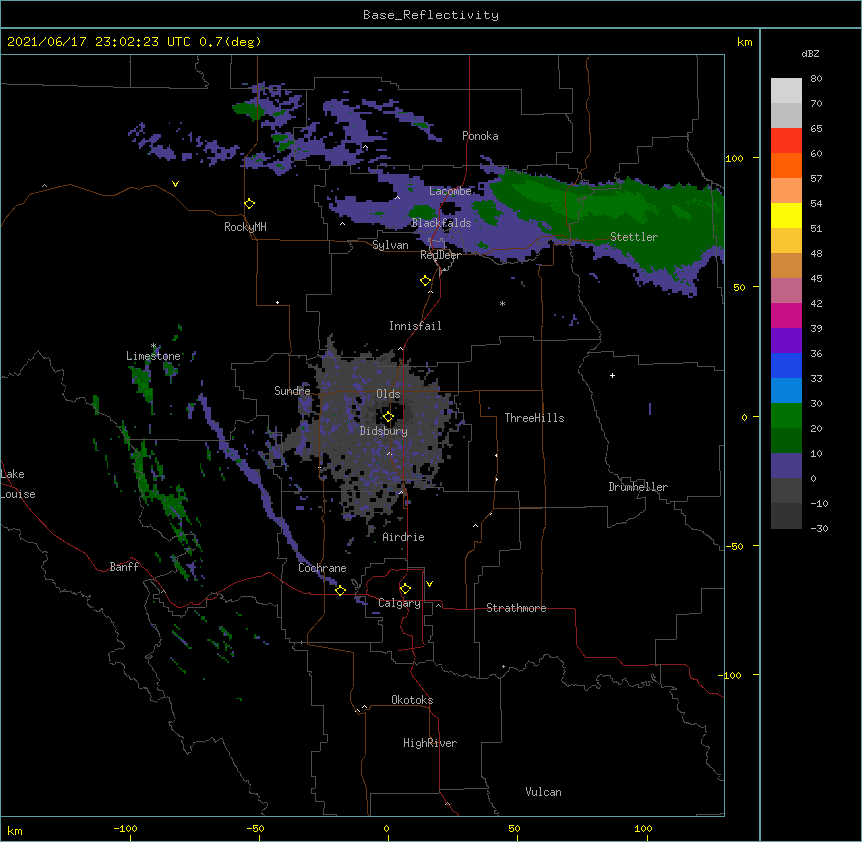Click the yellow diamond marker under the Cochrane label
862x842 pixels.
(340, 590)
